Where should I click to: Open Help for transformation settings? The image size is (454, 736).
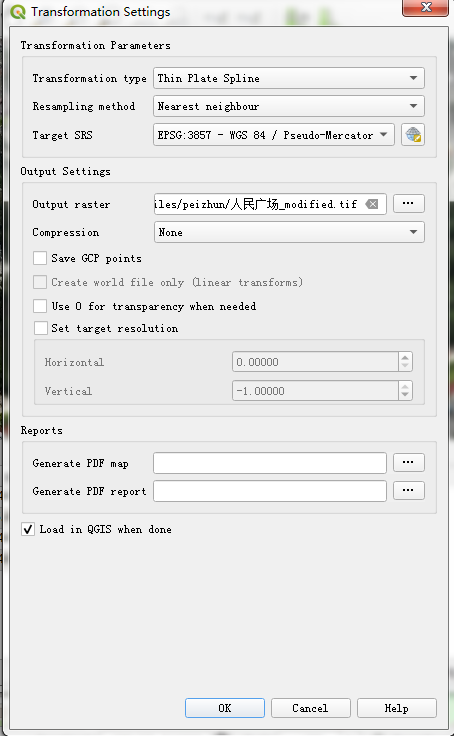[397, 708]
